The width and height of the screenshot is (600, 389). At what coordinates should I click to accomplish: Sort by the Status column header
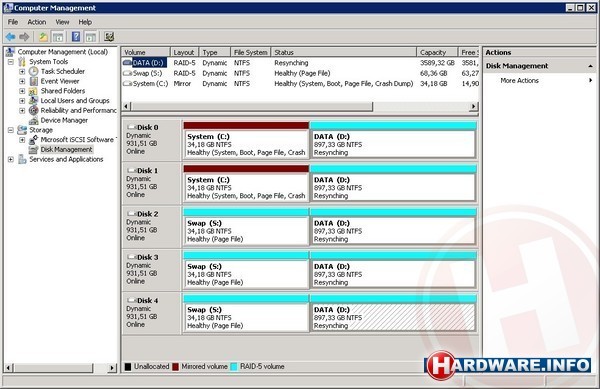point(344,52)
